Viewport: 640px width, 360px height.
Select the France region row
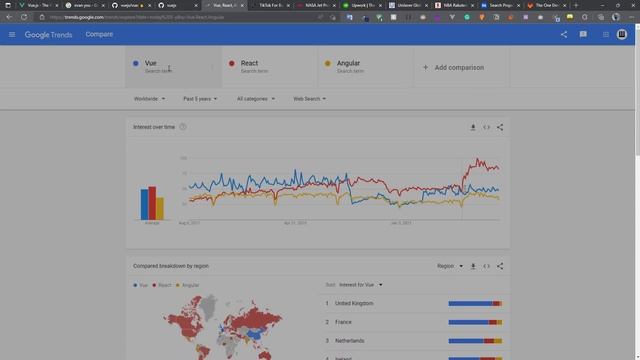pos(414,322)
